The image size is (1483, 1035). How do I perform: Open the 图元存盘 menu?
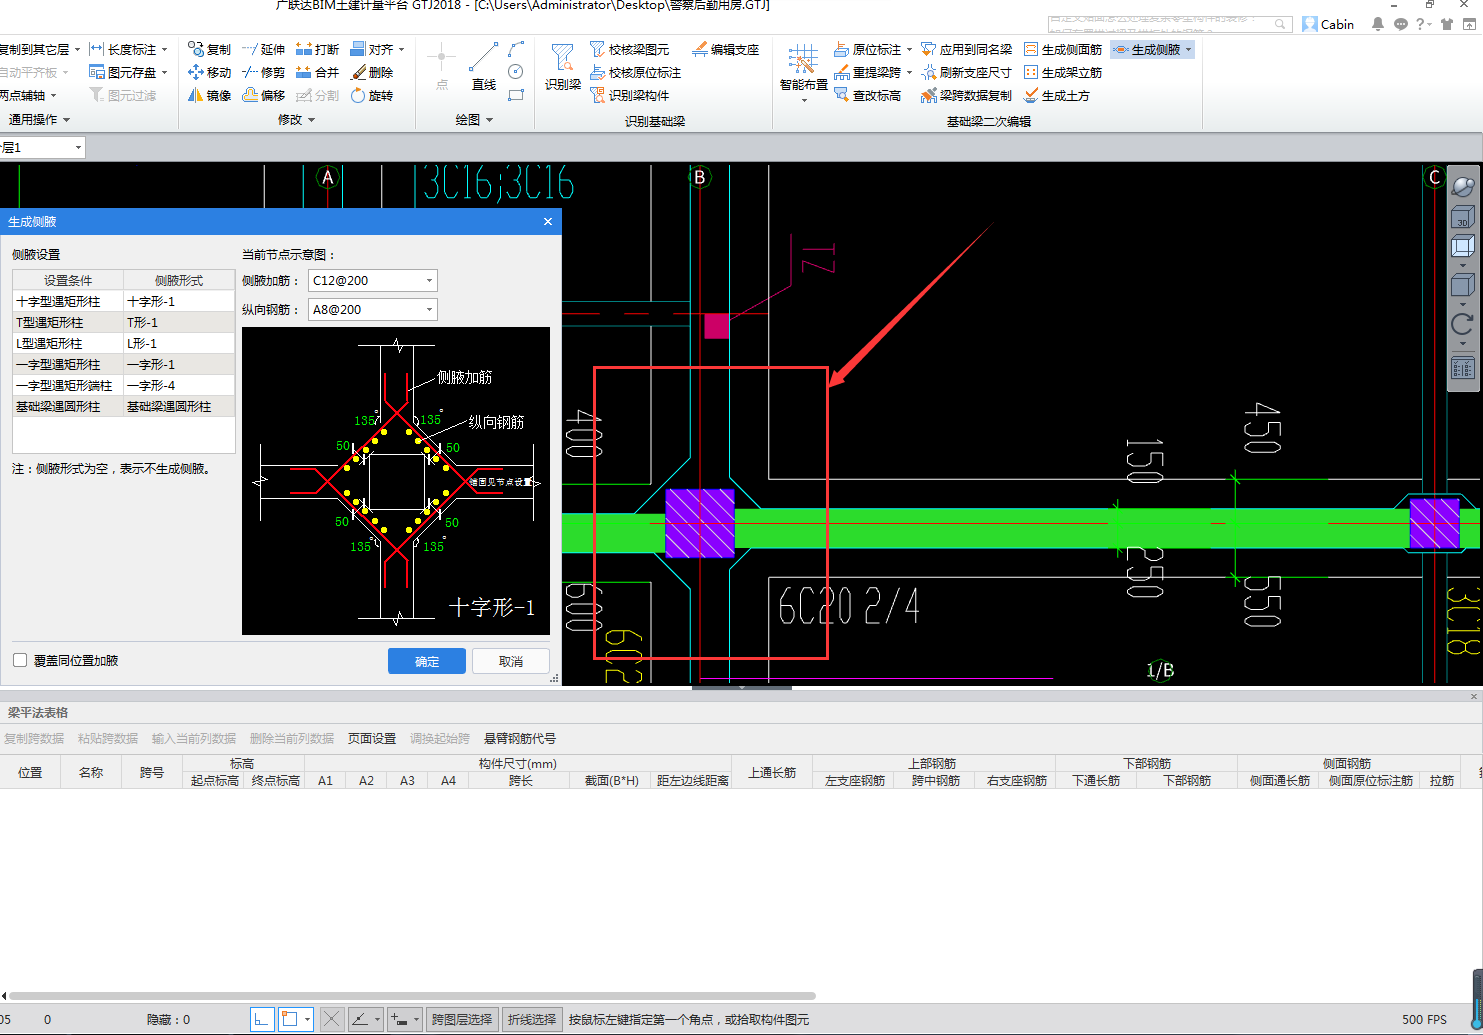(x=128, y=72)
